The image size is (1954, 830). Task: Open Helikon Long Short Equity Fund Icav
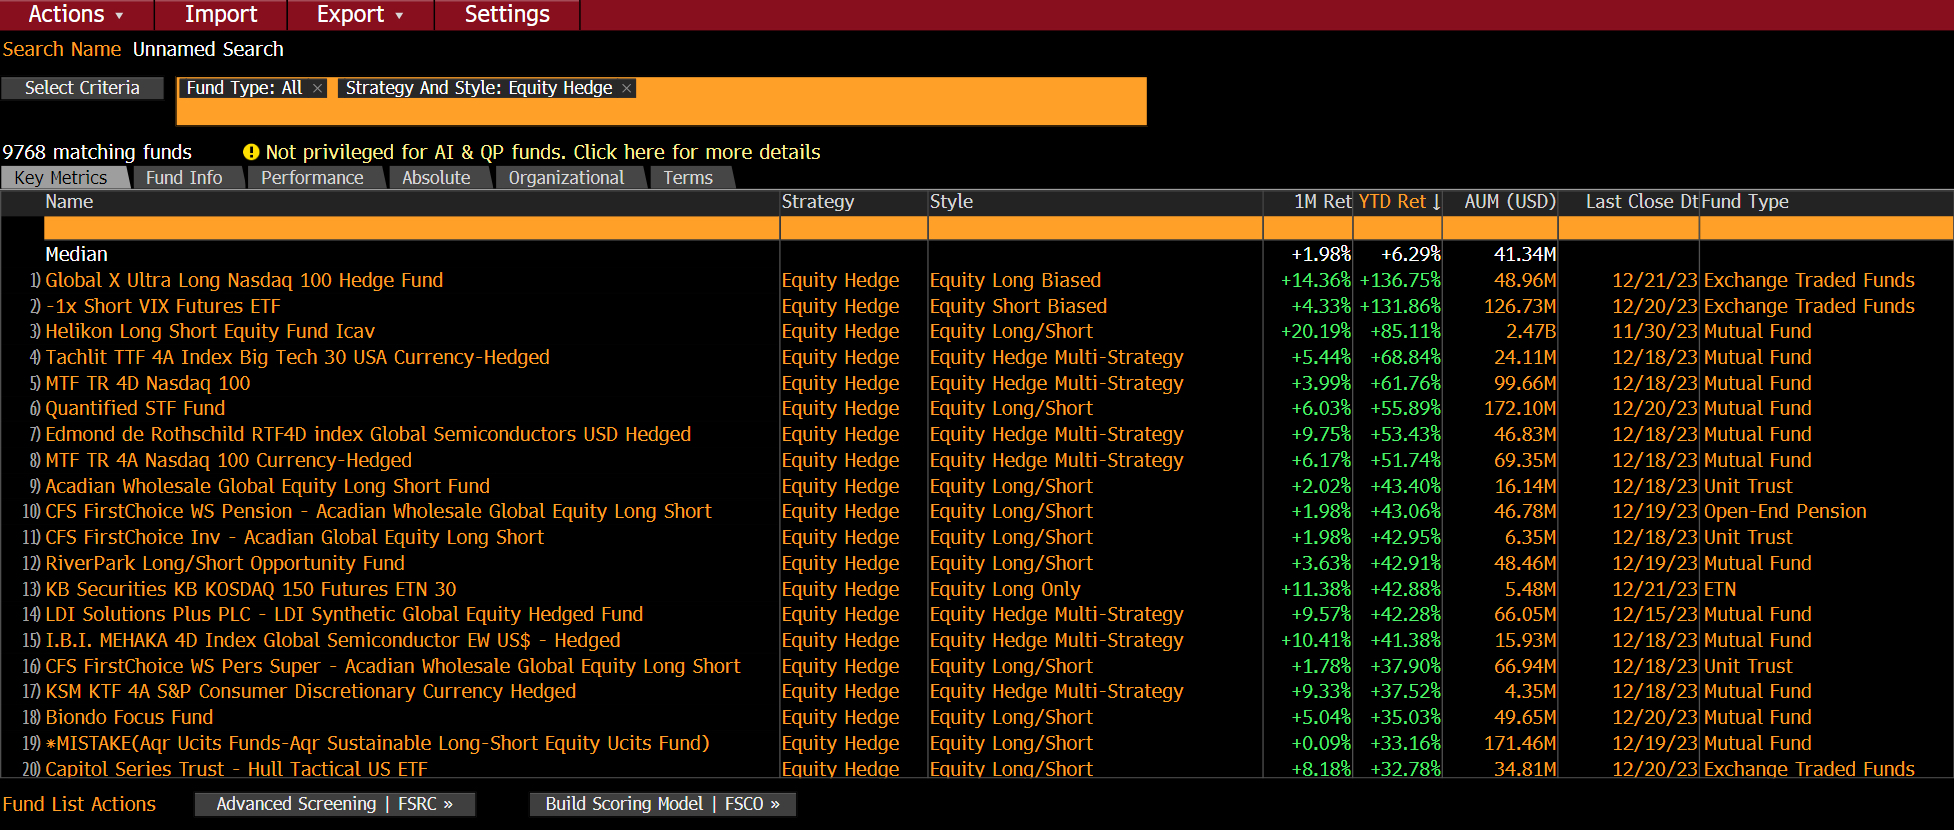coord(210,332)
